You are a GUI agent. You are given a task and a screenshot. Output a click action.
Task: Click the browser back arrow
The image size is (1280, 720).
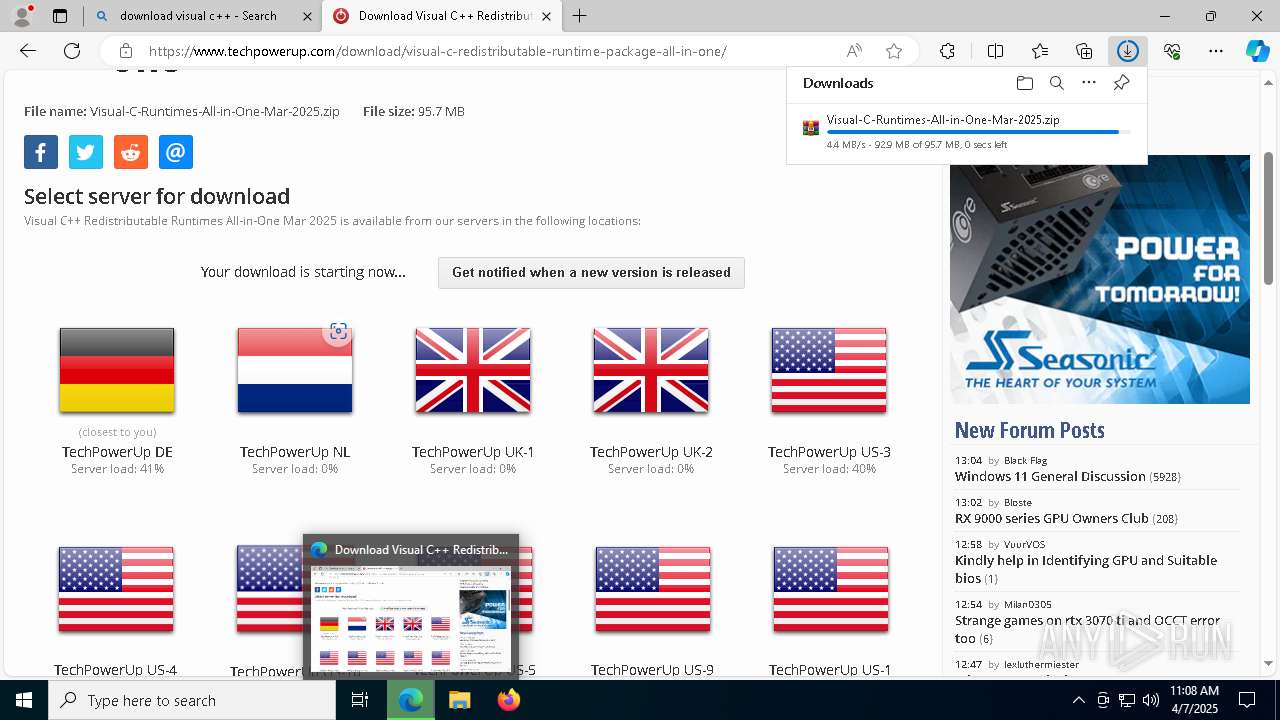tap(28, 51)
